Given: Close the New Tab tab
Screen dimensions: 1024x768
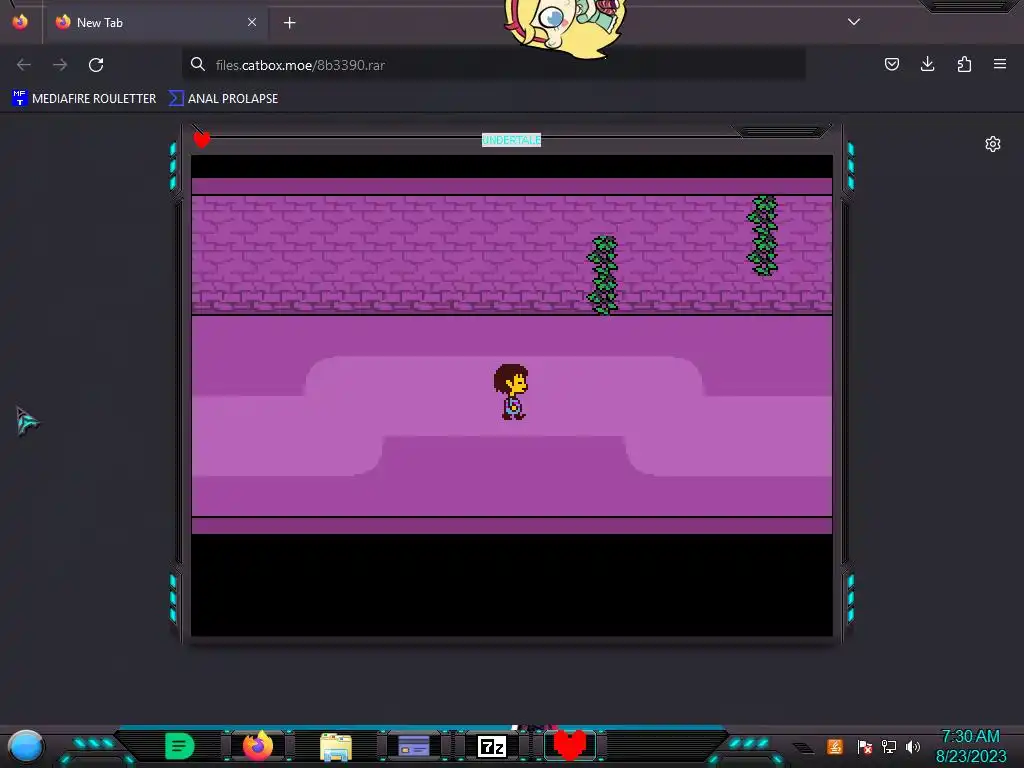Looking at the screenshot, I should point(252,22).
